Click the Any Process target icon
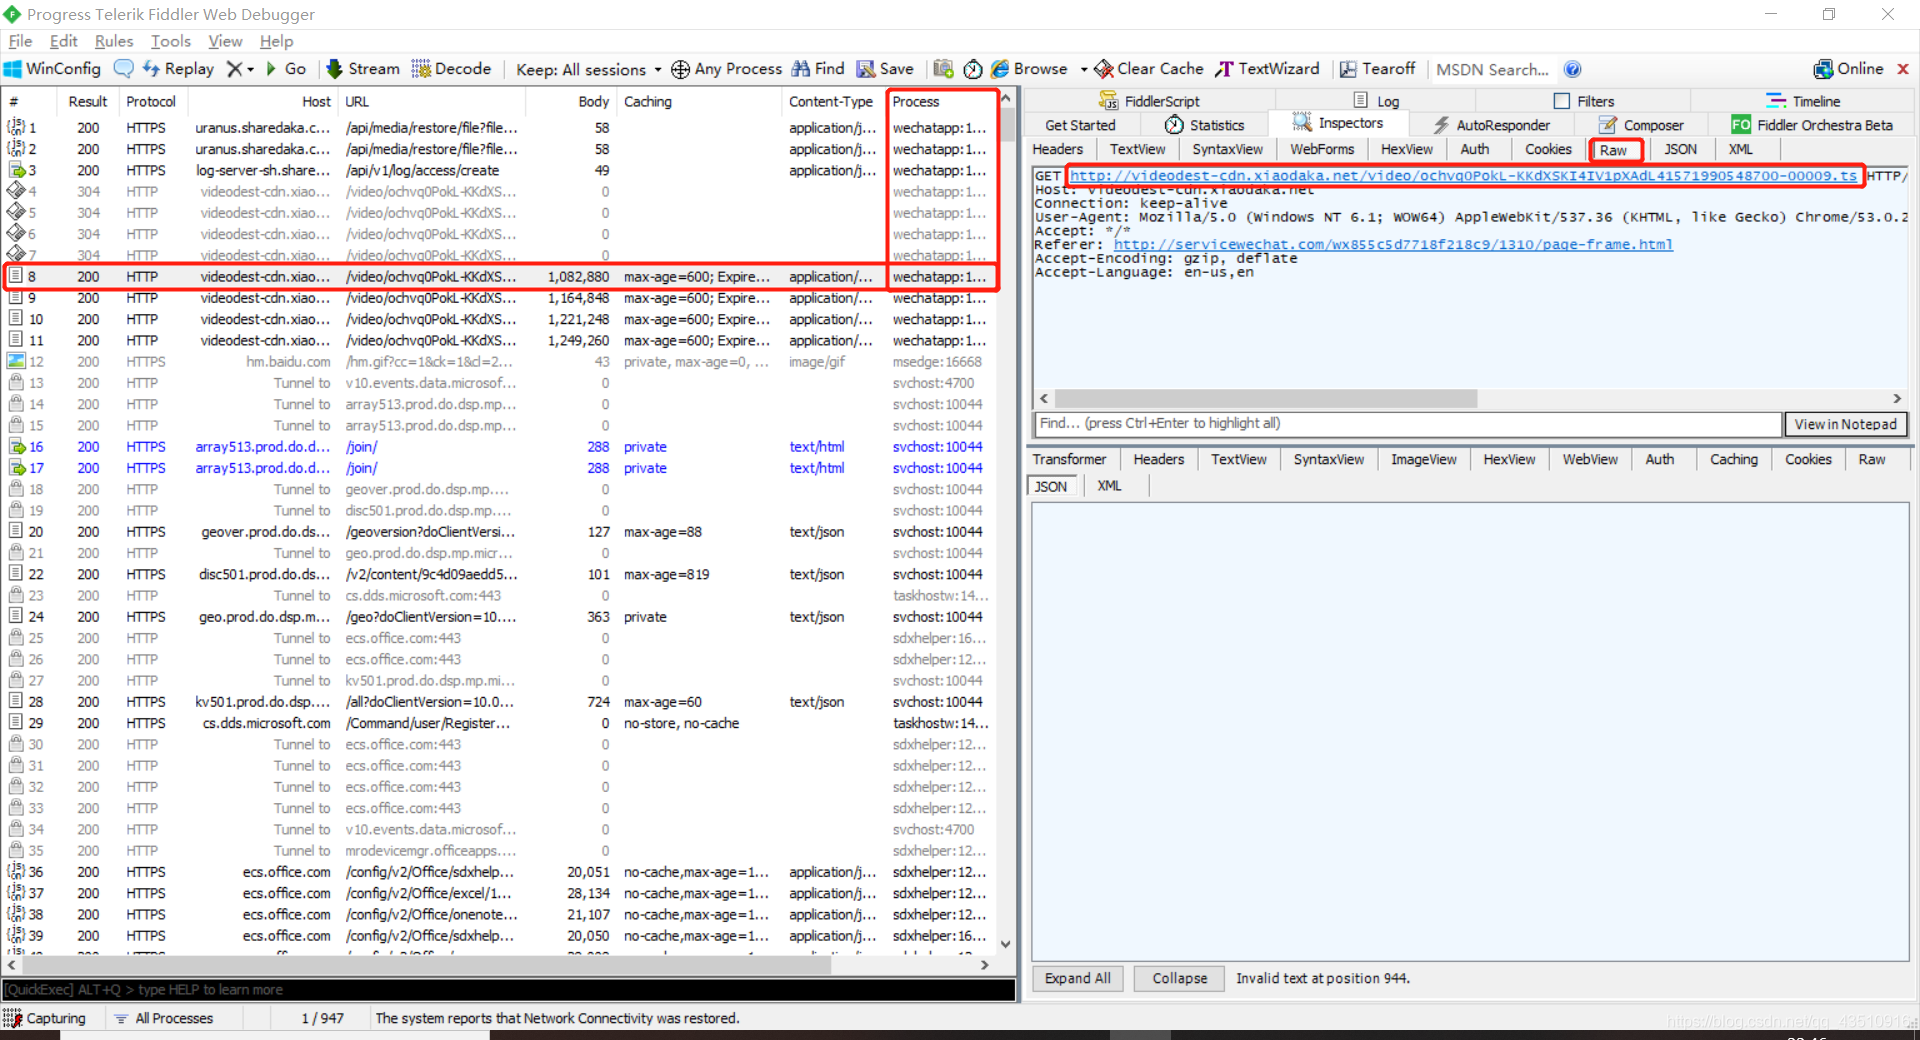Viewport: 1920px width, 1040px height. (680, 69)
